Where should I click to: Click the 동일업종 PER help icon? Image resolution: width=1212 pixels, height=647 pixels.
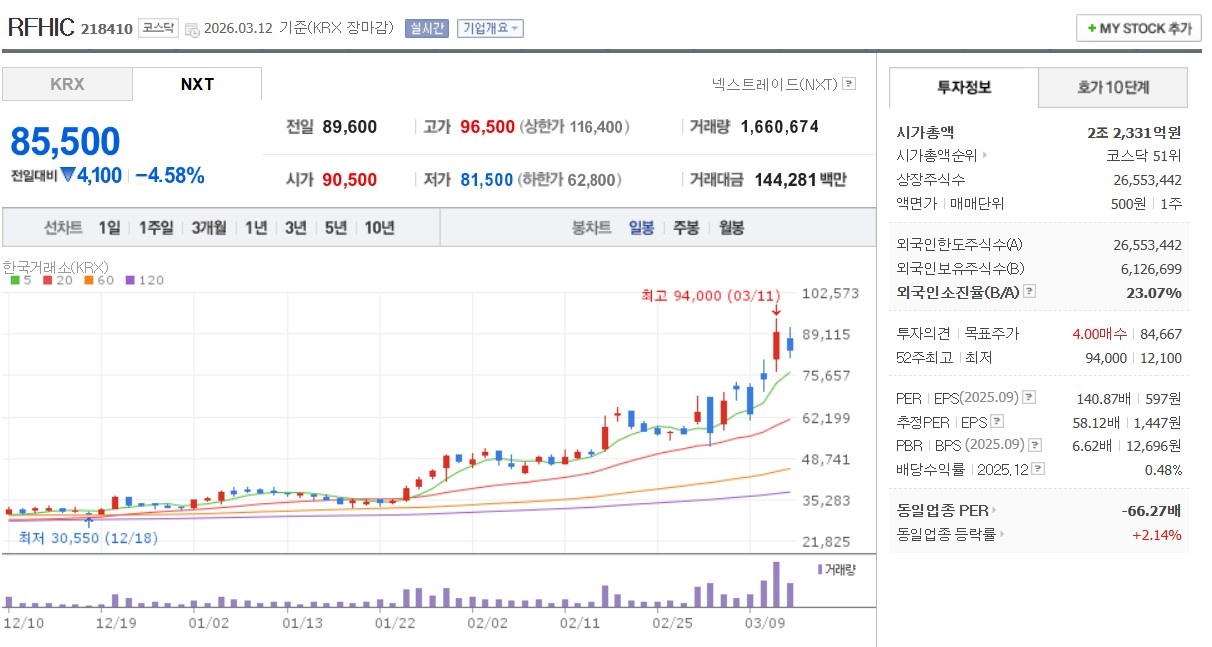click(994, 511)
